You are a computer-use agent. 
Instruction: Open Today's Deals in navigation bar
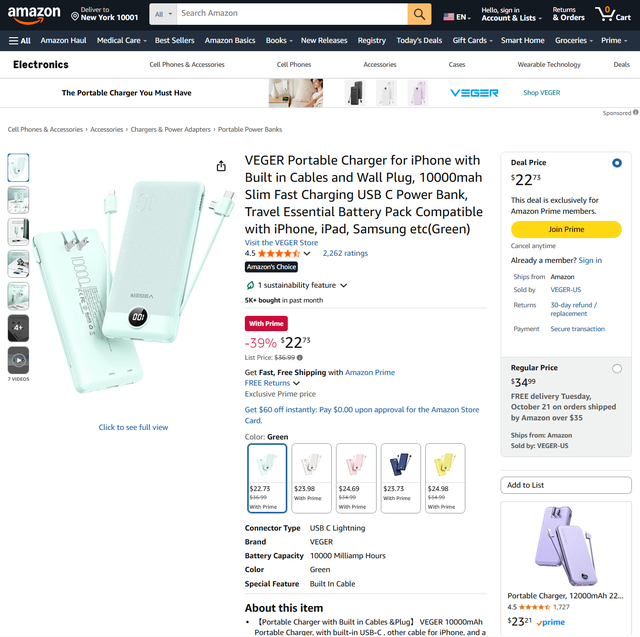pyautogui.click(x=419, y=41)
